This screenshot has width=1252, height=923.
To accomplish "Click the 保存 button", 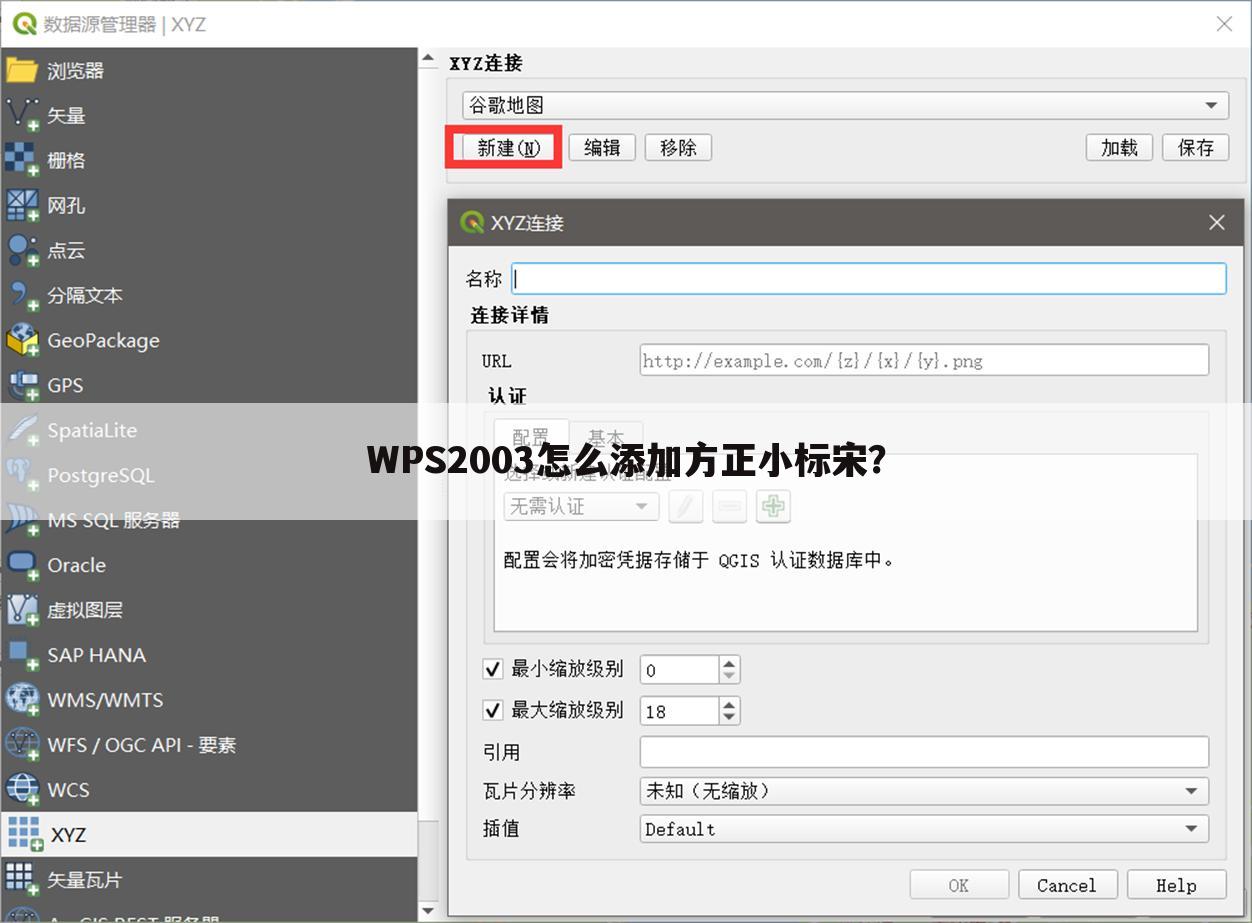I will click(x=1195, y=148).
